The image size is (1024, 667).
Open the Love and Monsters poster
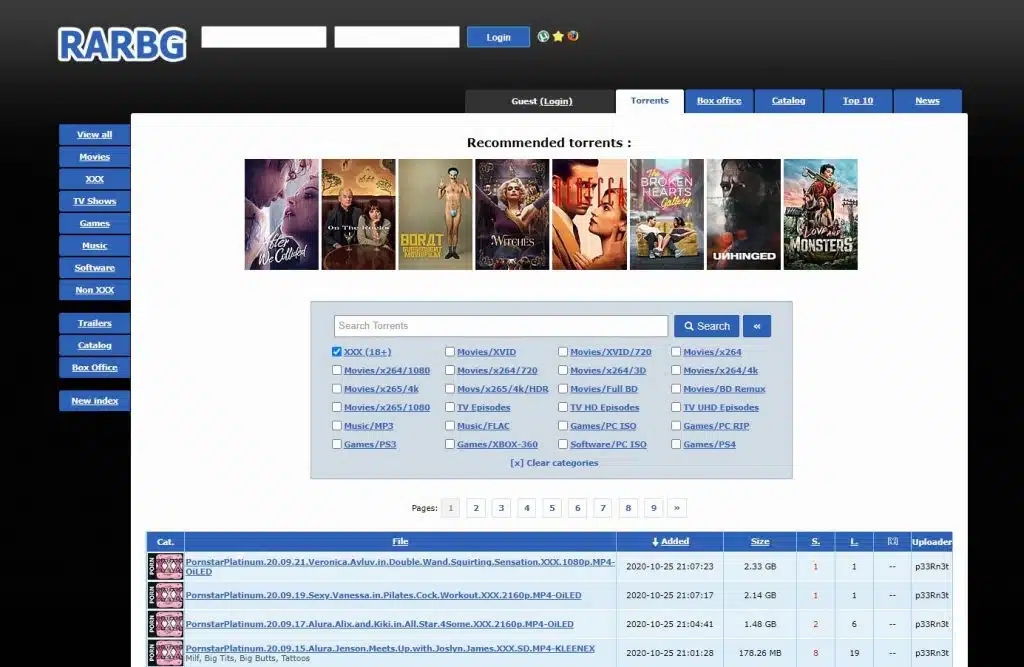[x=821, y=214]
